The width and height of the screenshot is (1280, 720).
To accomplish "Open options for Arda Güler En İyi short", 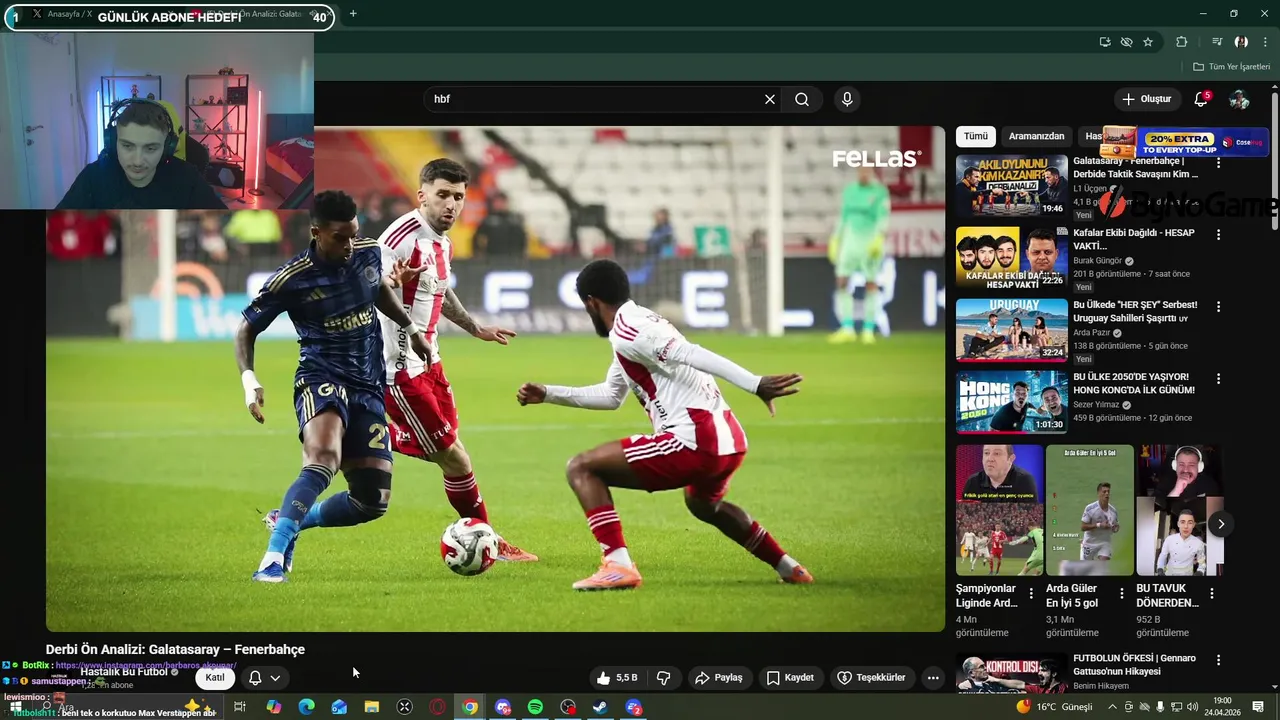I will pos(1121,594).
